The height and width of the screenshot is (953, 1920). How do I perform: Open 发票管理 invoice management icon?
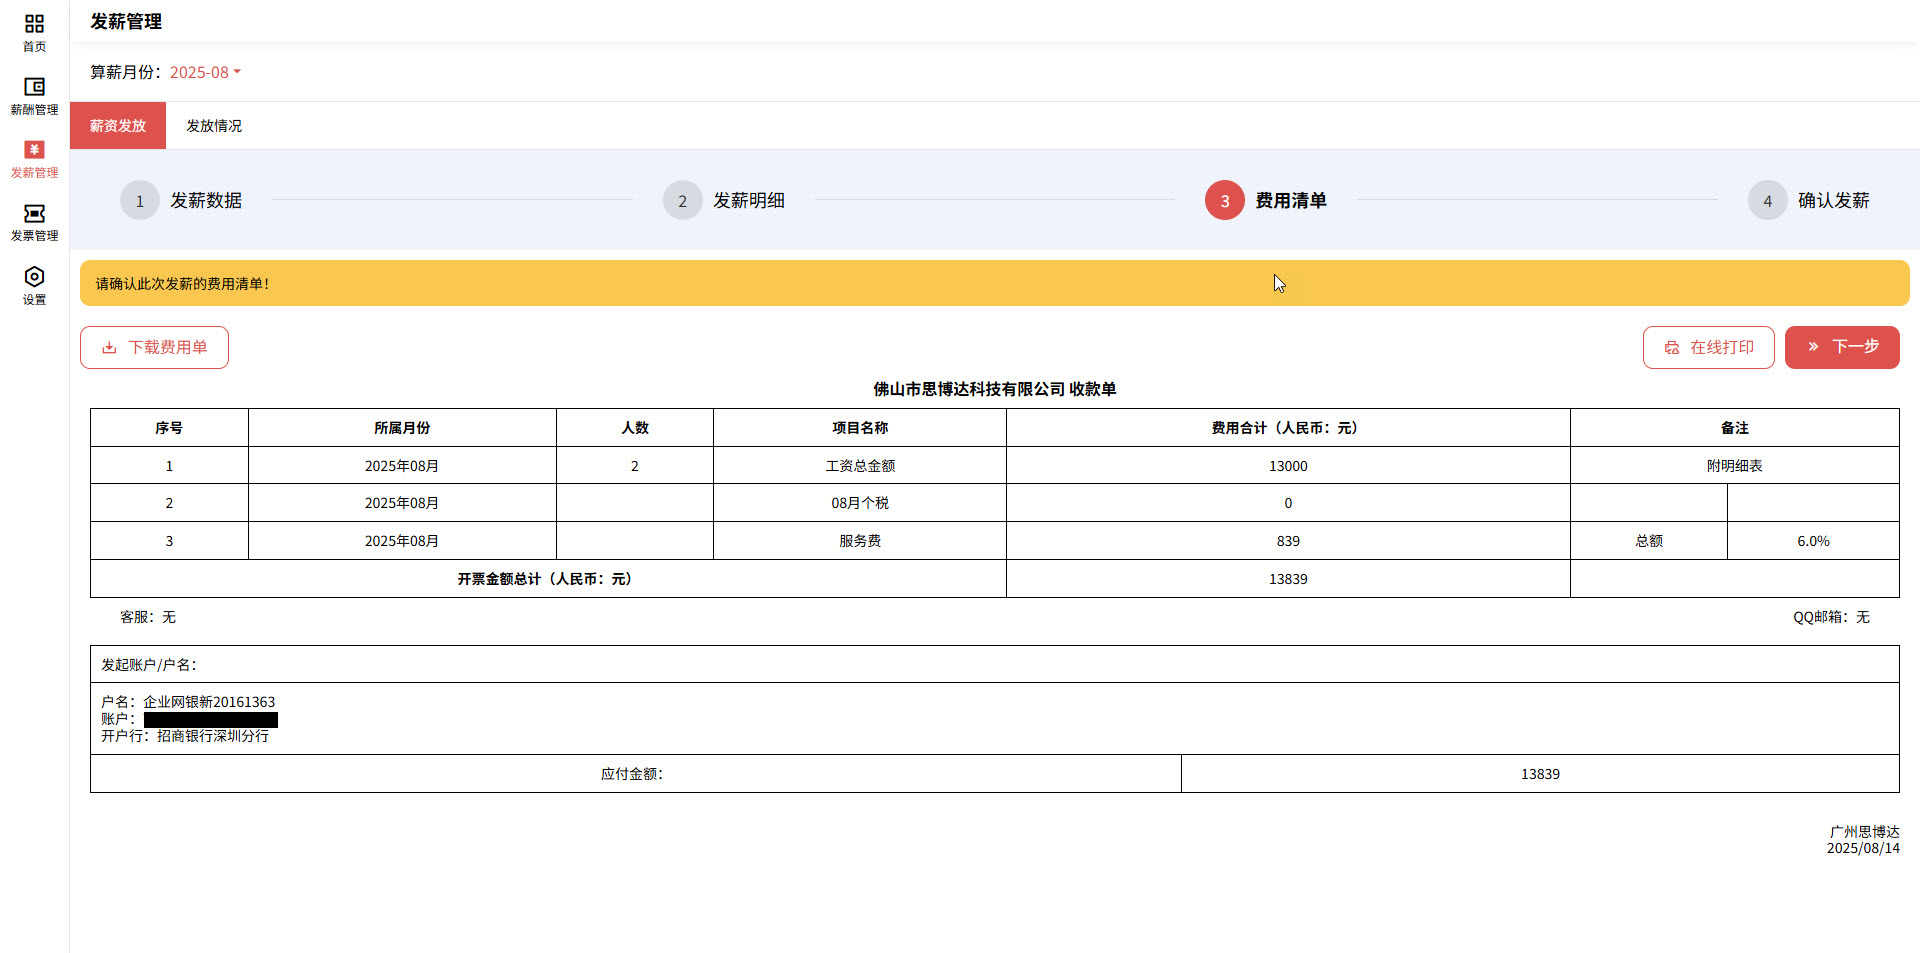click(x=34, y=214)
